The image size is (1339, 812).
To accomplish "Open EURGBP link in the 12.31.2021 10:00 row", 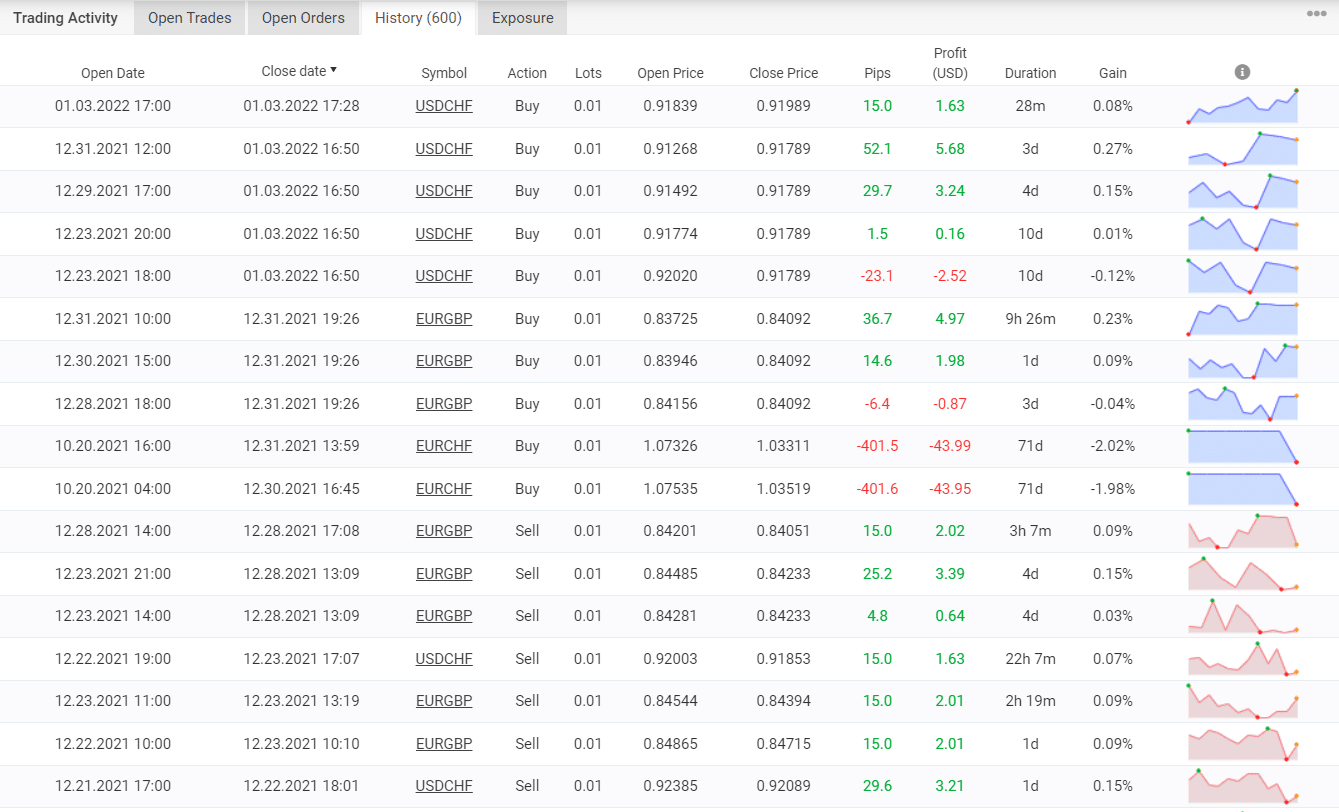I will pyautogui.click(x=444, y=319).
